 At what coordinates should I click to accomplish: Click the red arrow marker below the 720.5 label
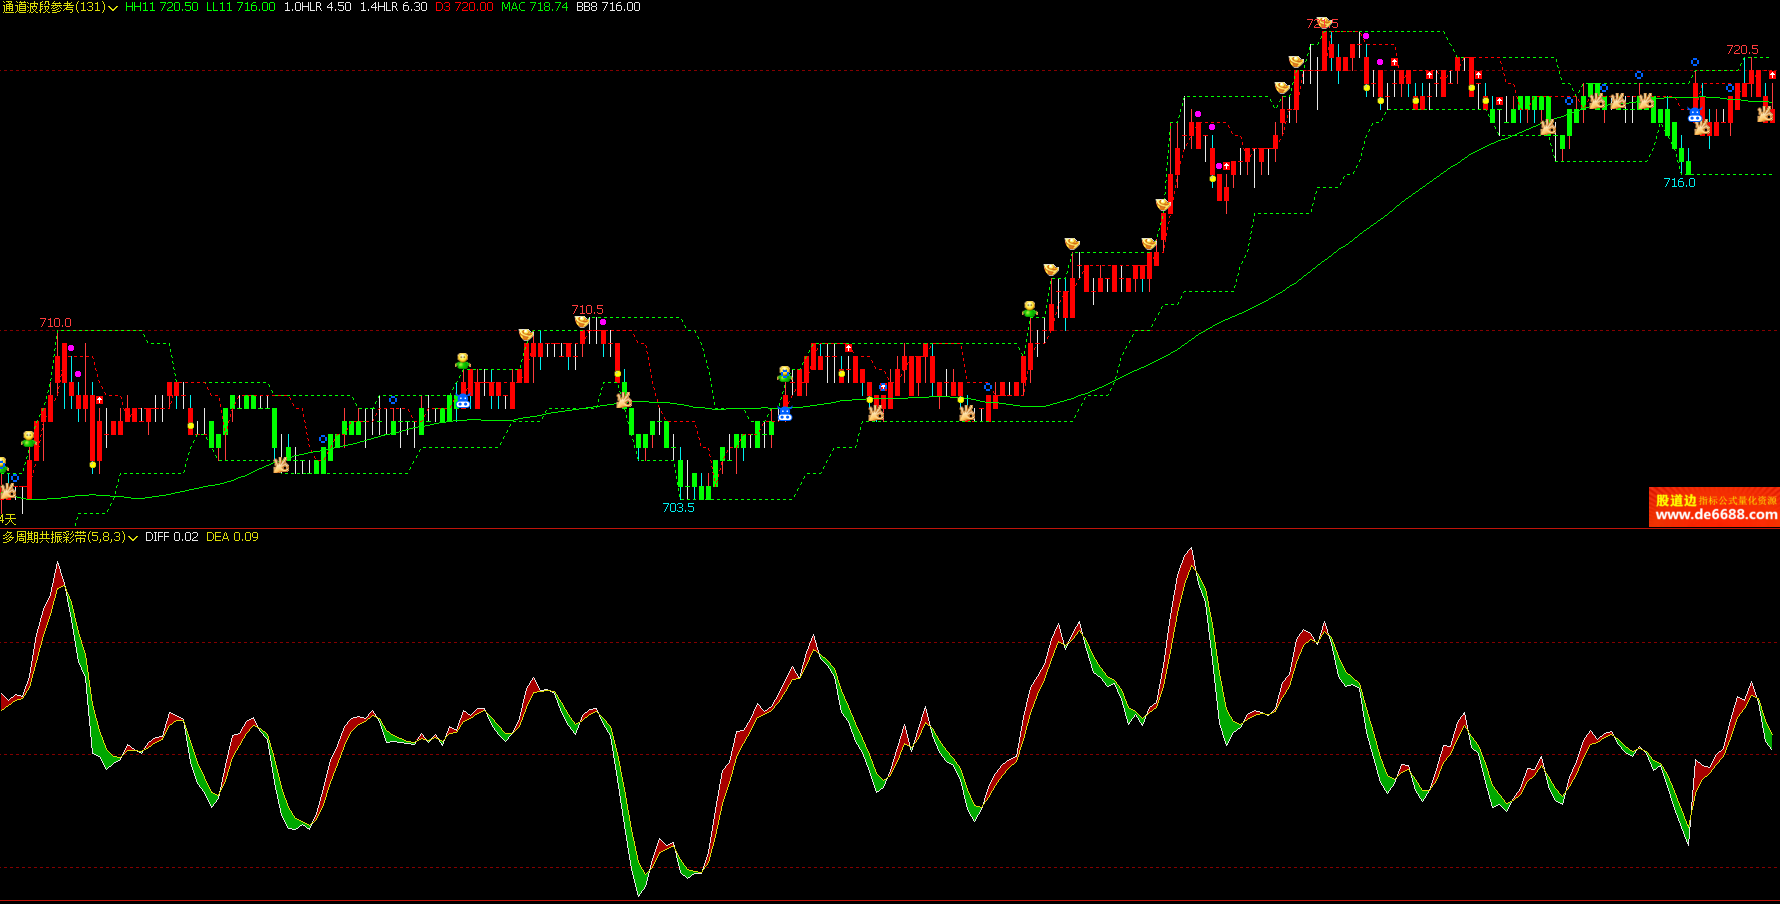pos(1772,75)
